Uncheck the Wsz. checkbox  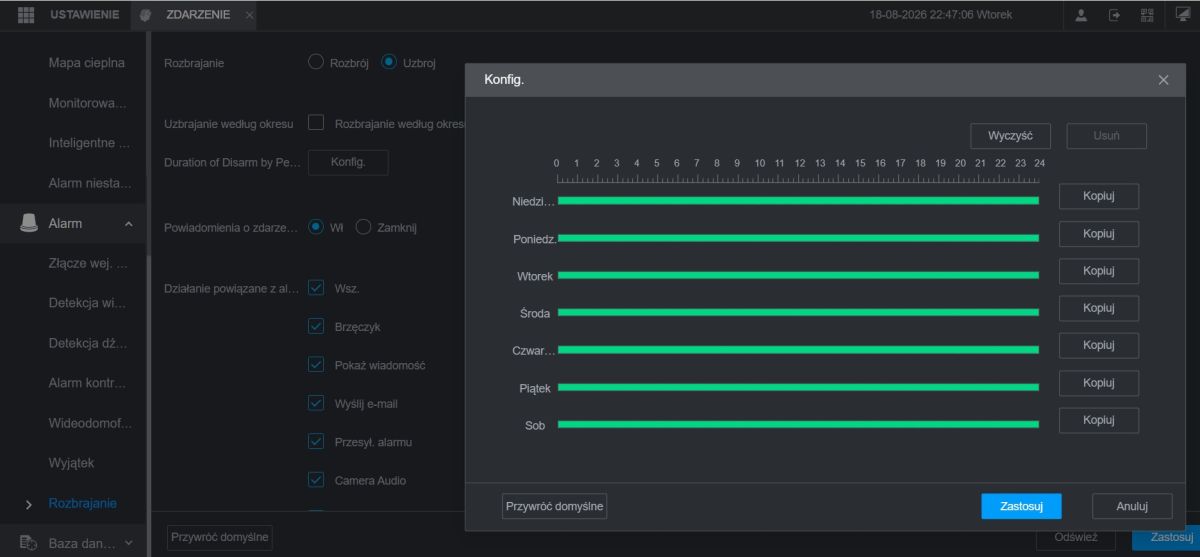click(x=317, y=288)
